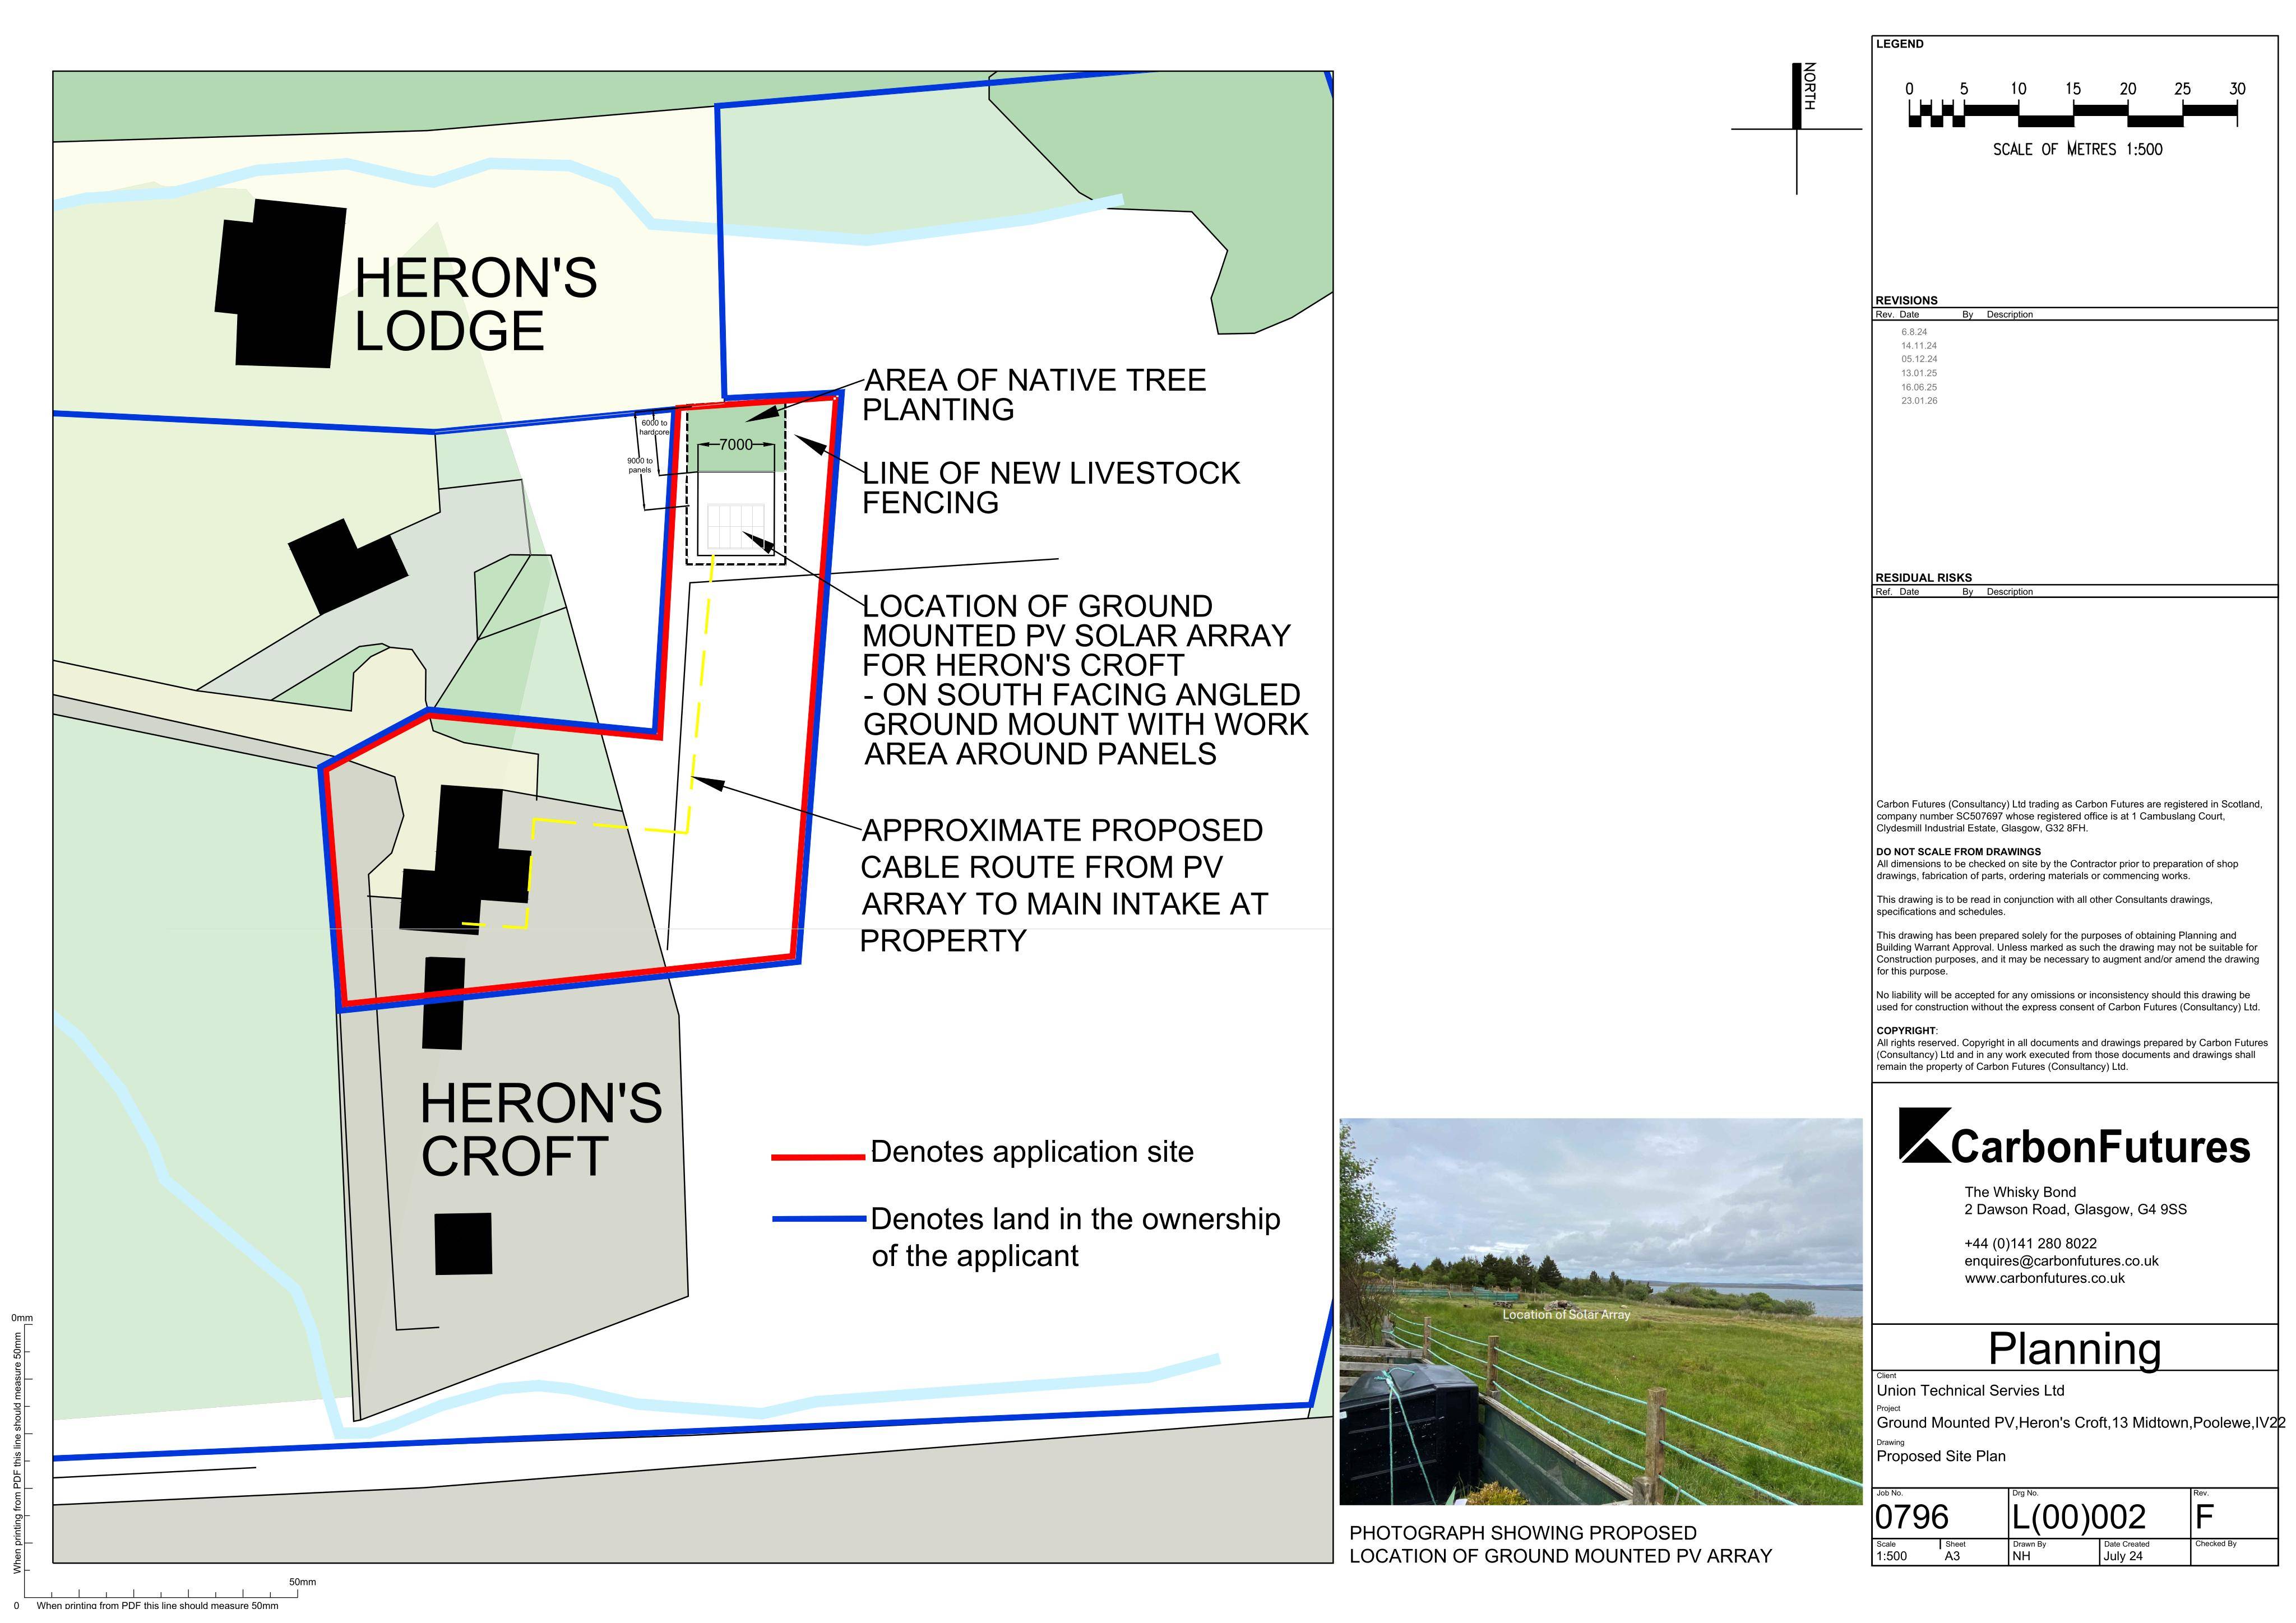Click the drawing number L(00)002
Image resolution: width=2296 pixels, height=1623 pixels.
point(2079,1517)
